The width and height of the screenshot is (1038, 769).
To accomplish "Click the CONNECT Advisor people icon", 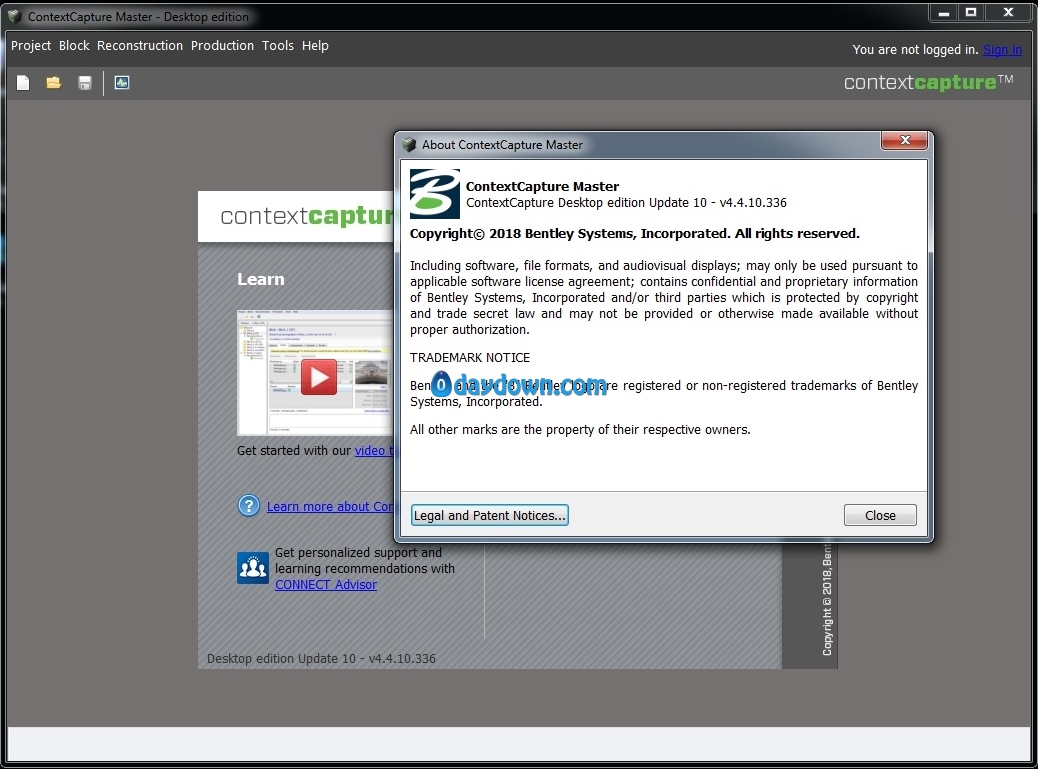I will coord(253,568).
